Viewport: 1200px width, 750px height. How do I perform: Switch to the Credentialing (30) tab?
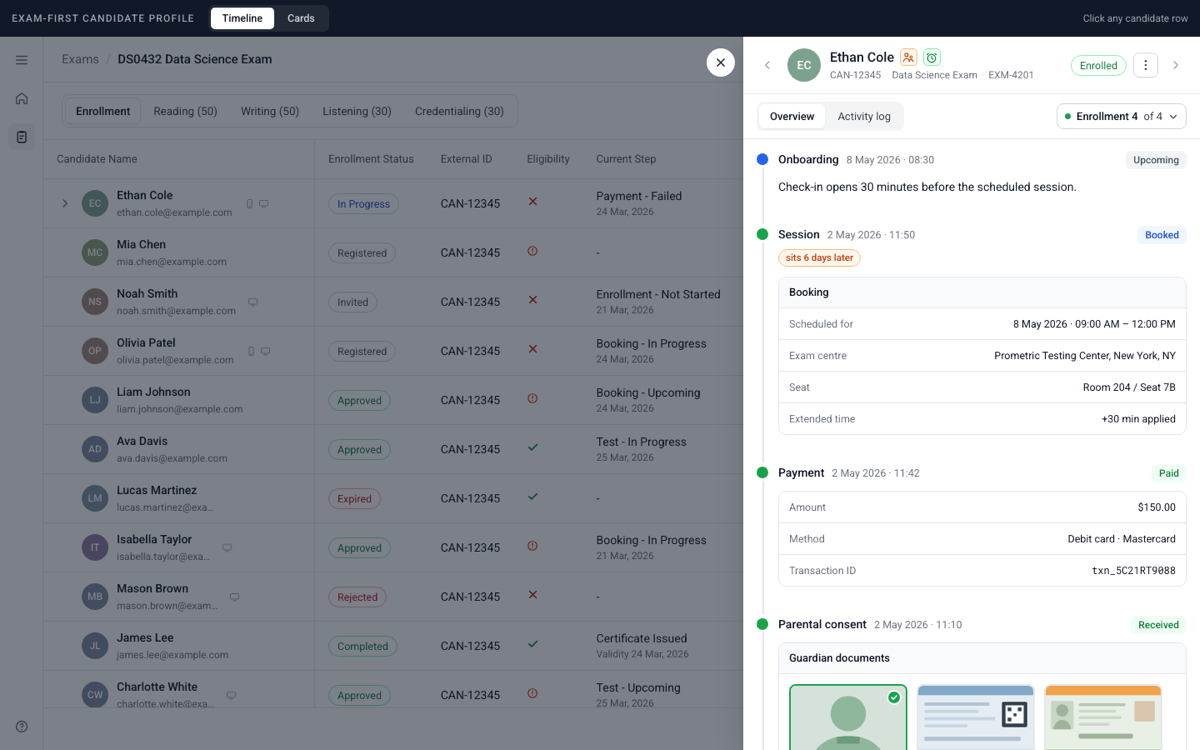coord(459,111)
